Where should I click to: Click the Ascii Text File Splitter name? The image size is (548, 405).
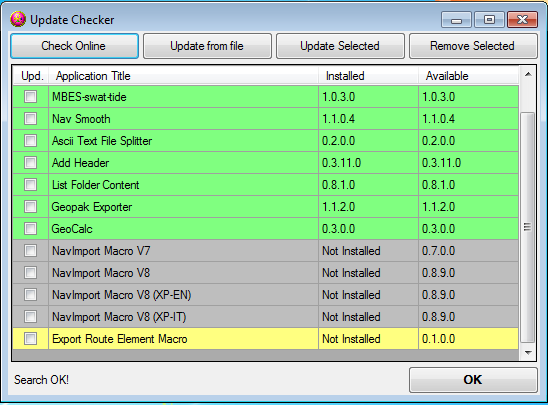[183, 141]
